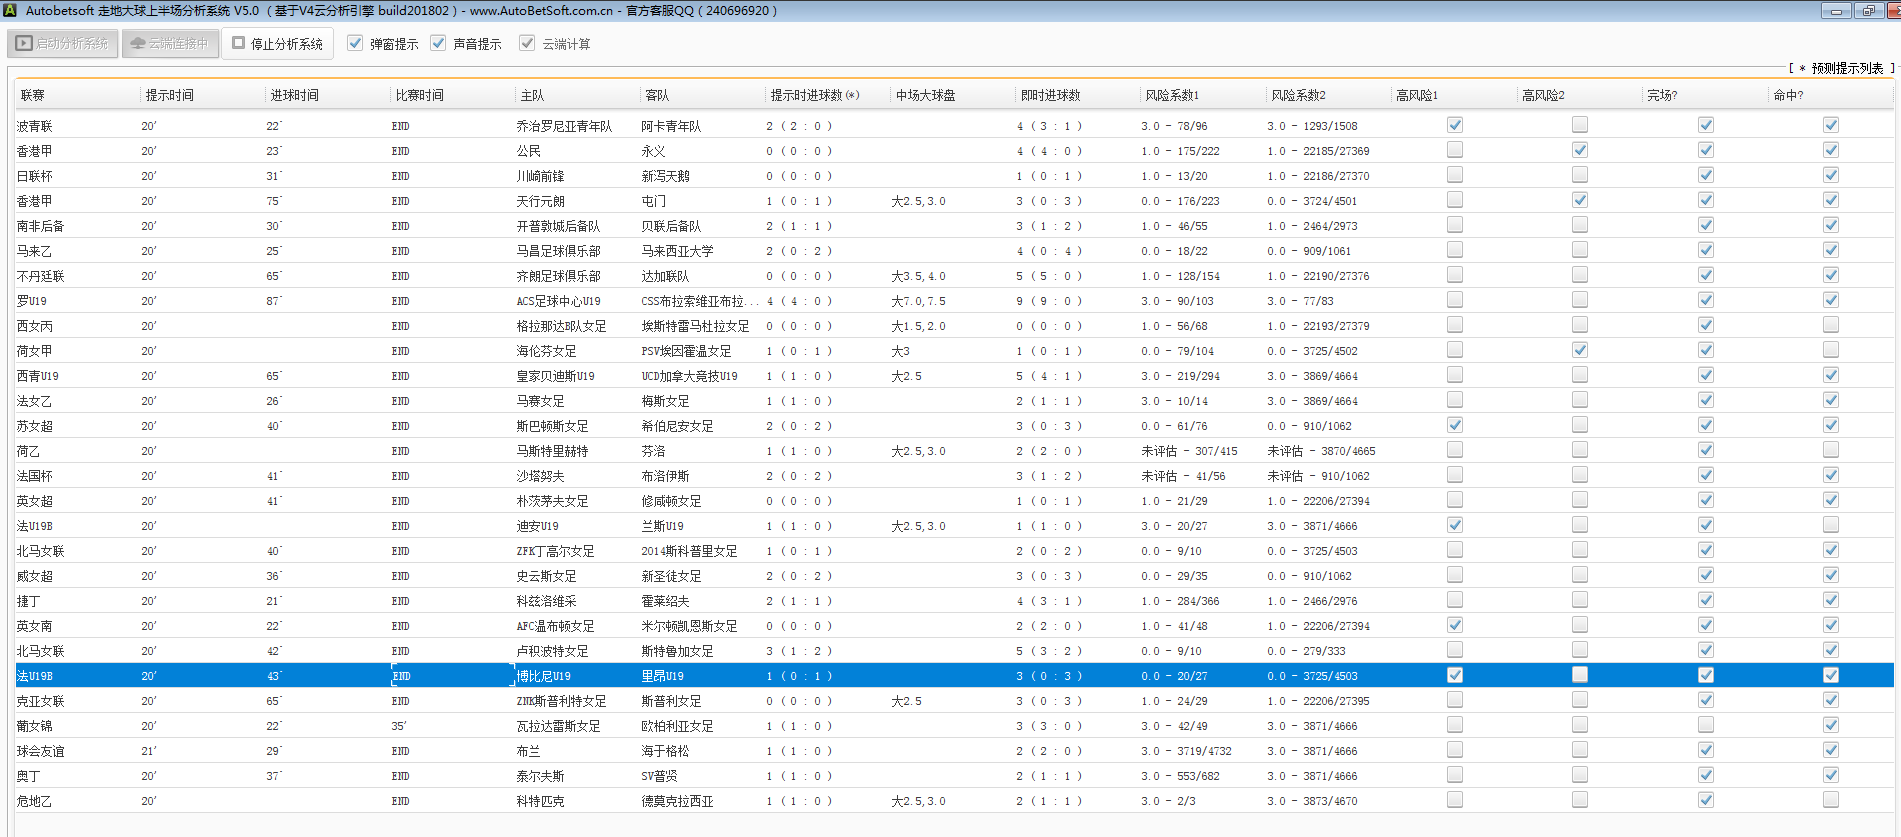This screenshot has height=837, width=1901.
Task: Click the 预测提示列表 label
Action: pyautogui.click(x=1846, y=68)
